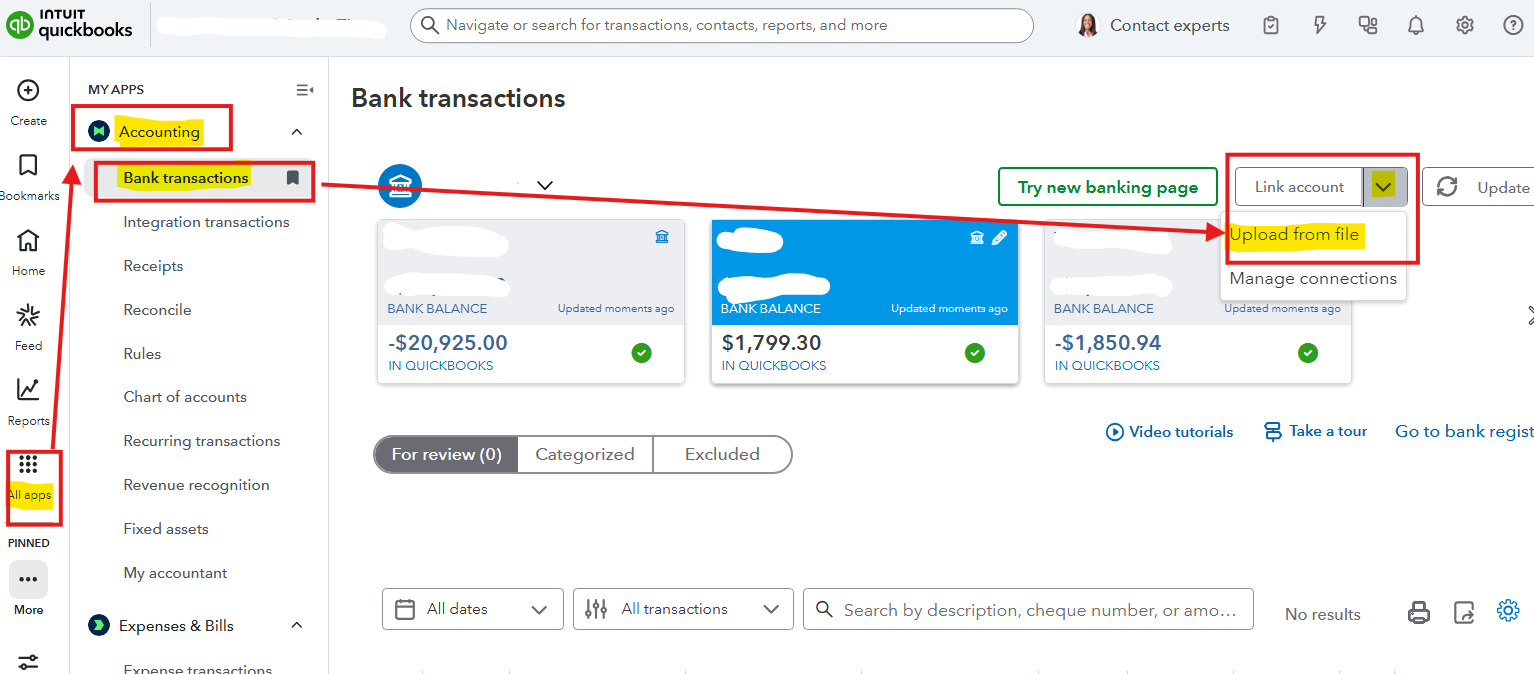Switch to the Excluded tab

(722, 454)
